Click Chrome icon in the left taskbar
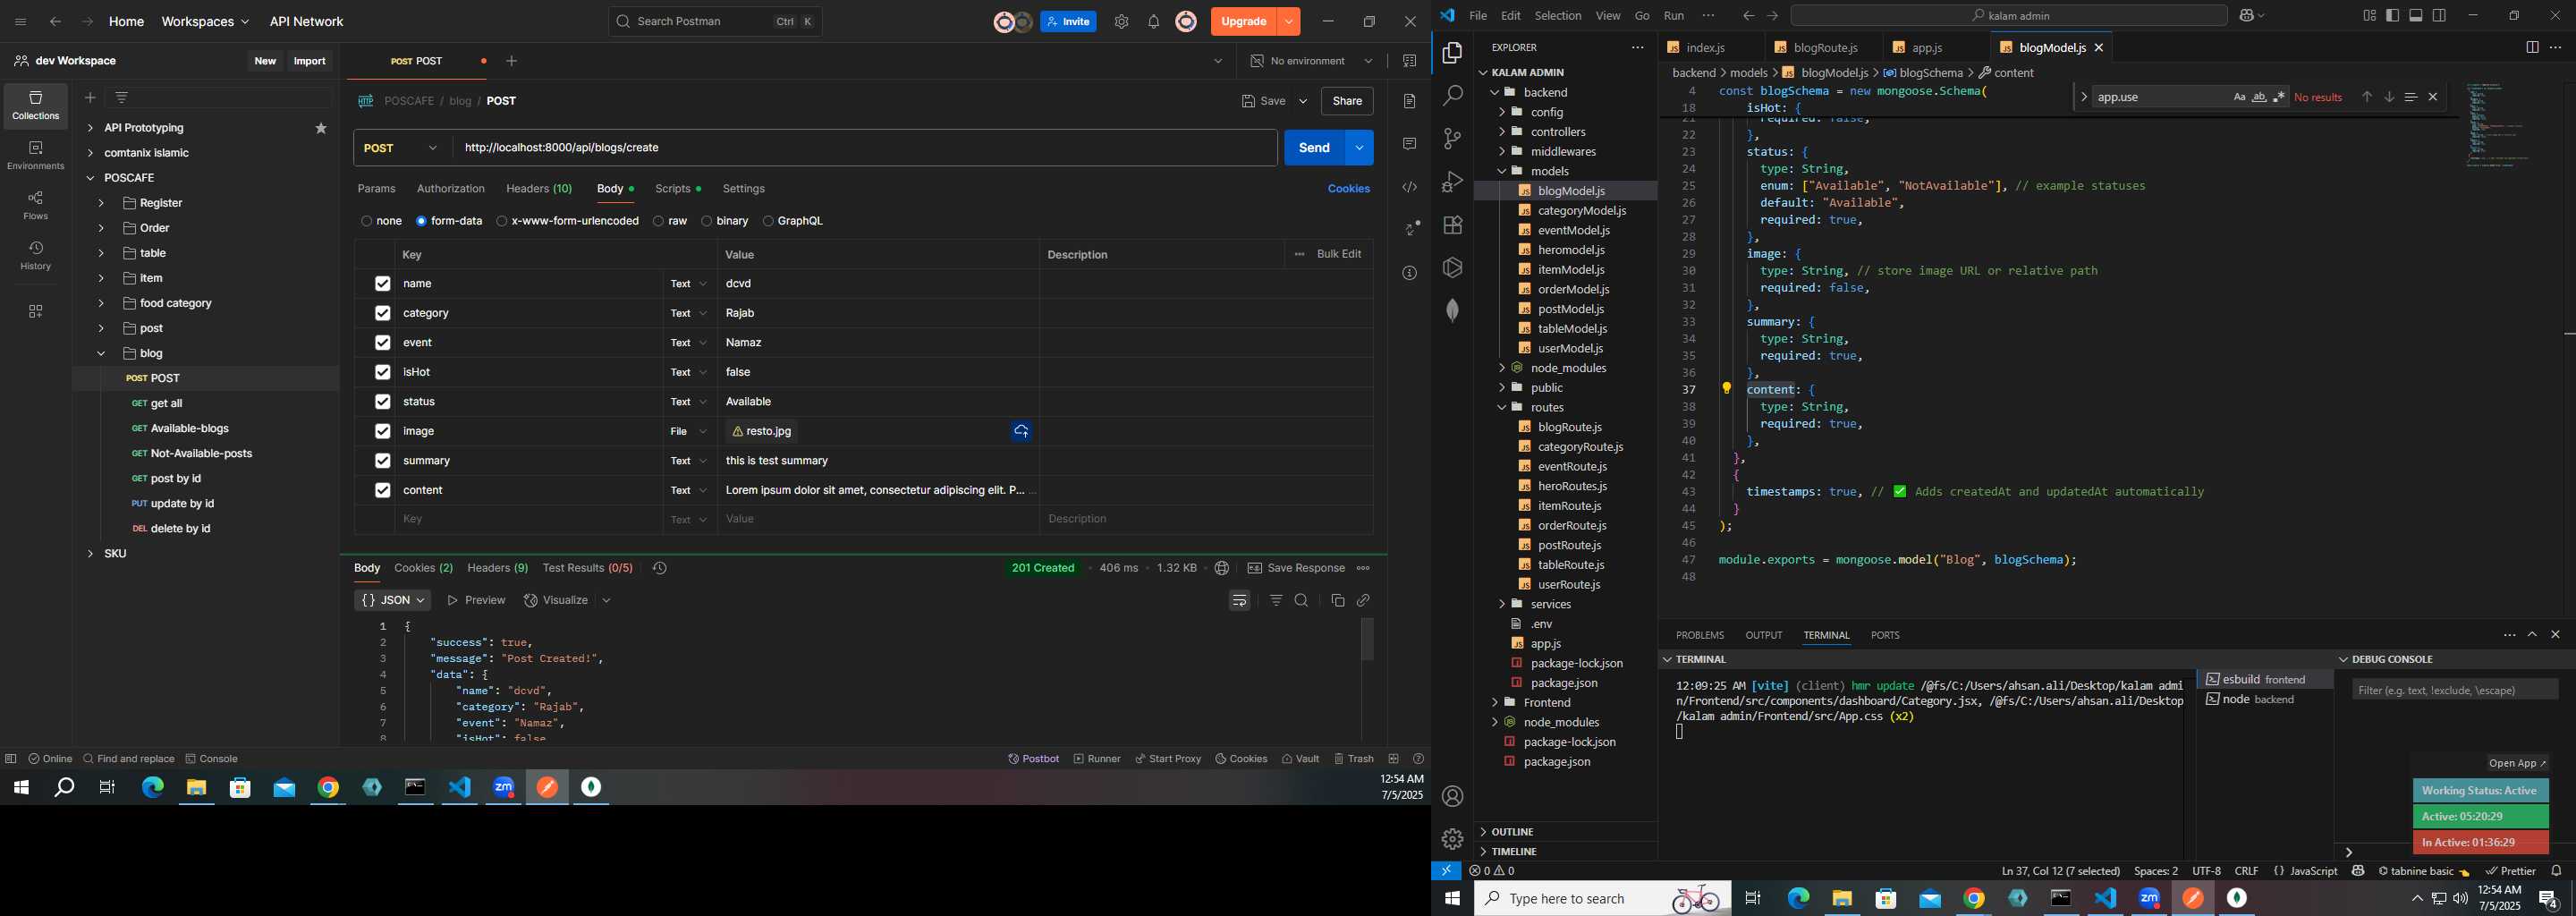This screenshot has height=916, width=2576. point(328,788)
